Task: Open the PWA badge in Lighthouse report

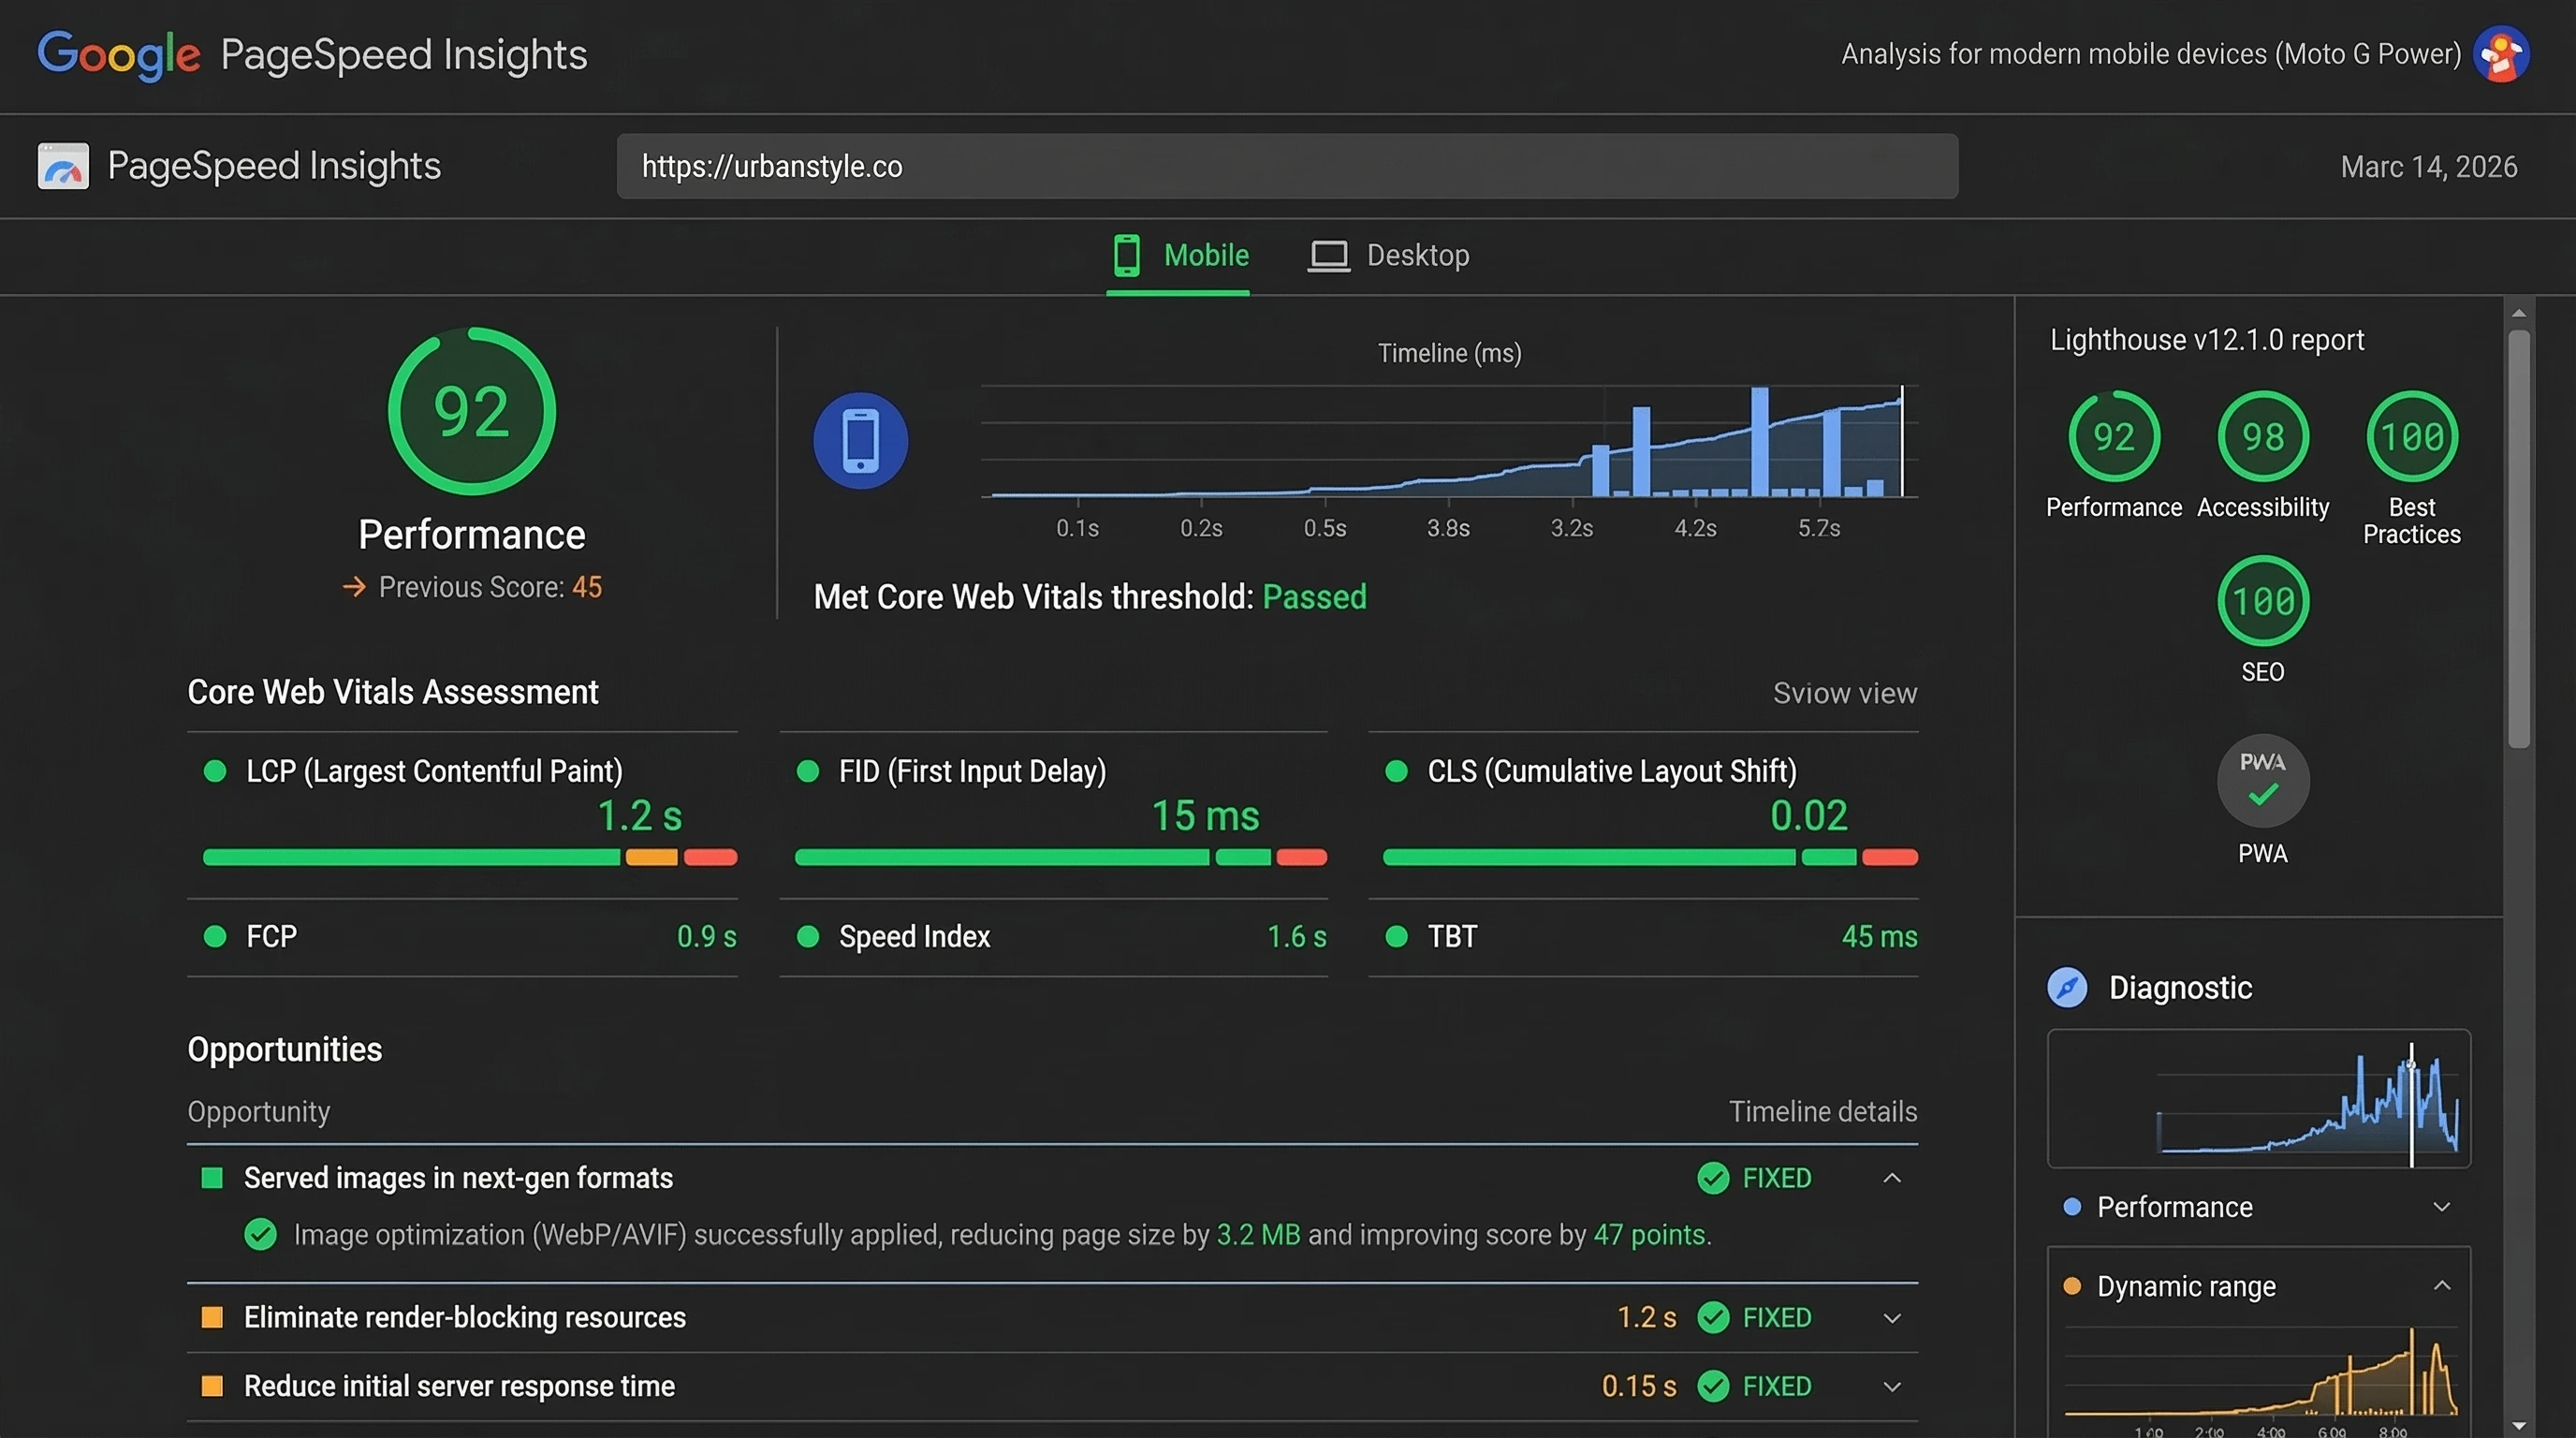Action: click(x=2262, y=781)
